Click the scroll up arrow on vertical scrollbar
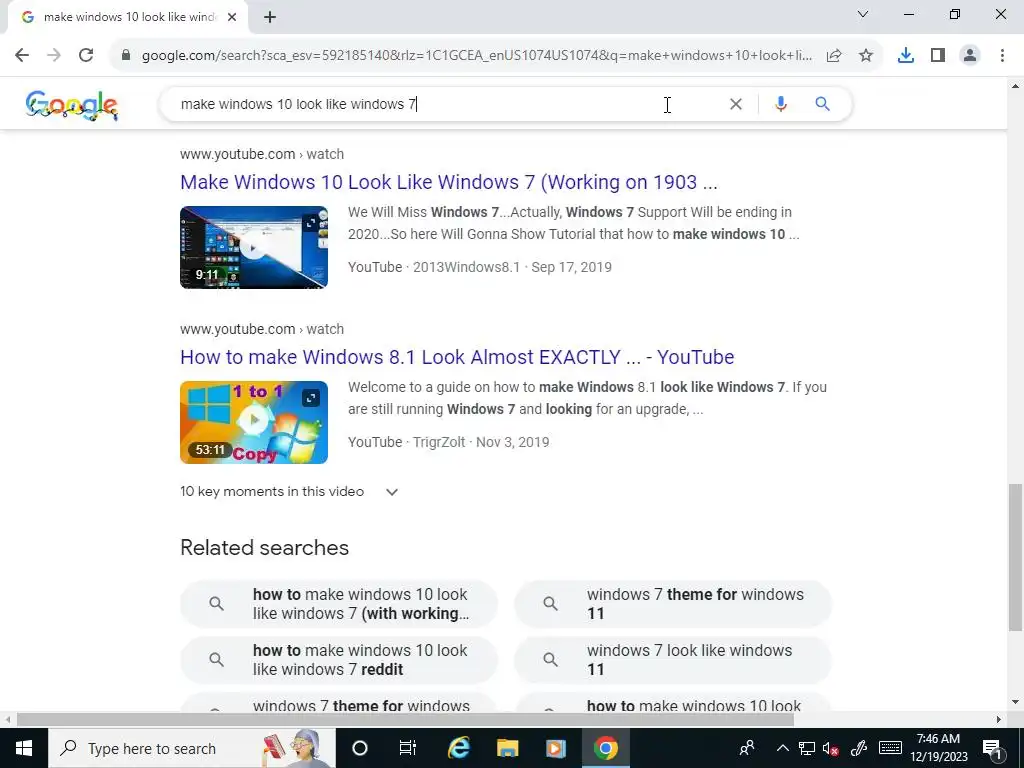The height and width of the screenshot is (768, 1024). click(1015, 86)
